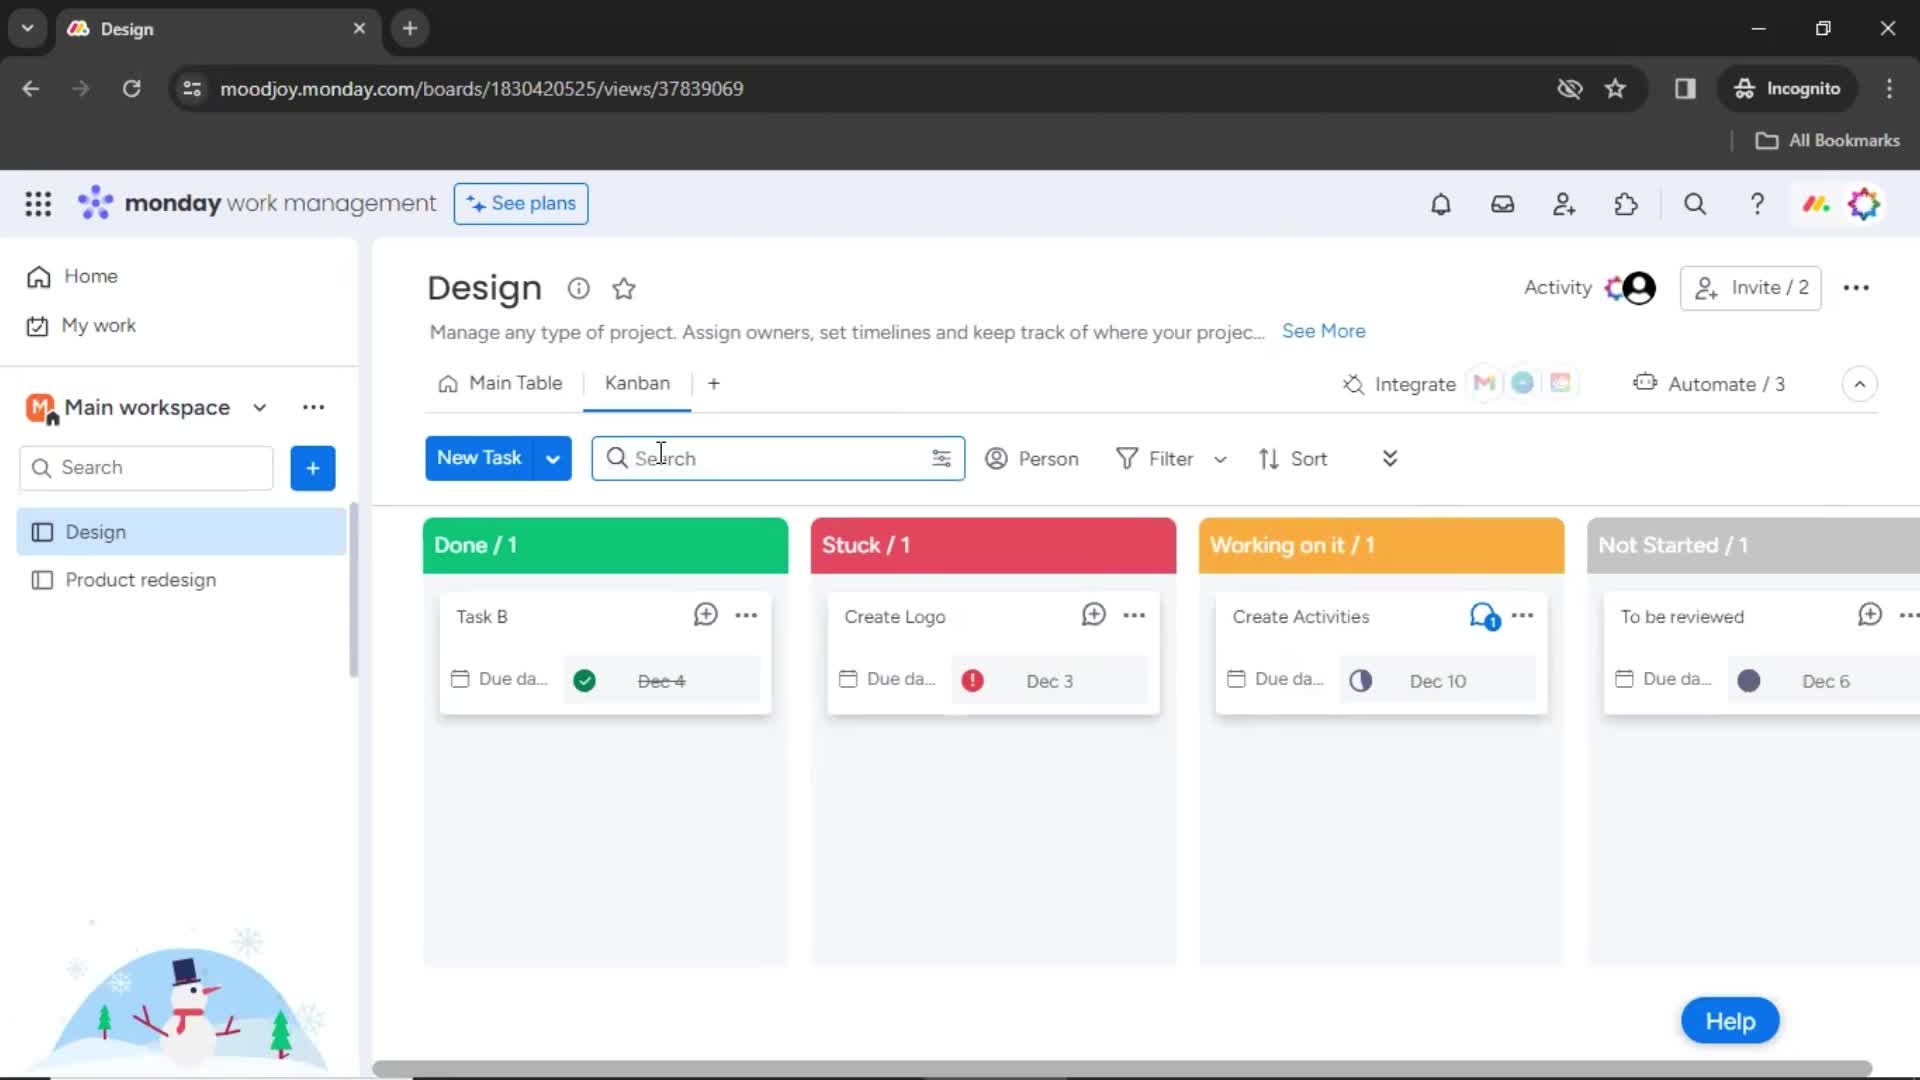Expand the New Task dropdown arrow
Viewport: 1920px width, 1080px height.
tap(553, 458)
